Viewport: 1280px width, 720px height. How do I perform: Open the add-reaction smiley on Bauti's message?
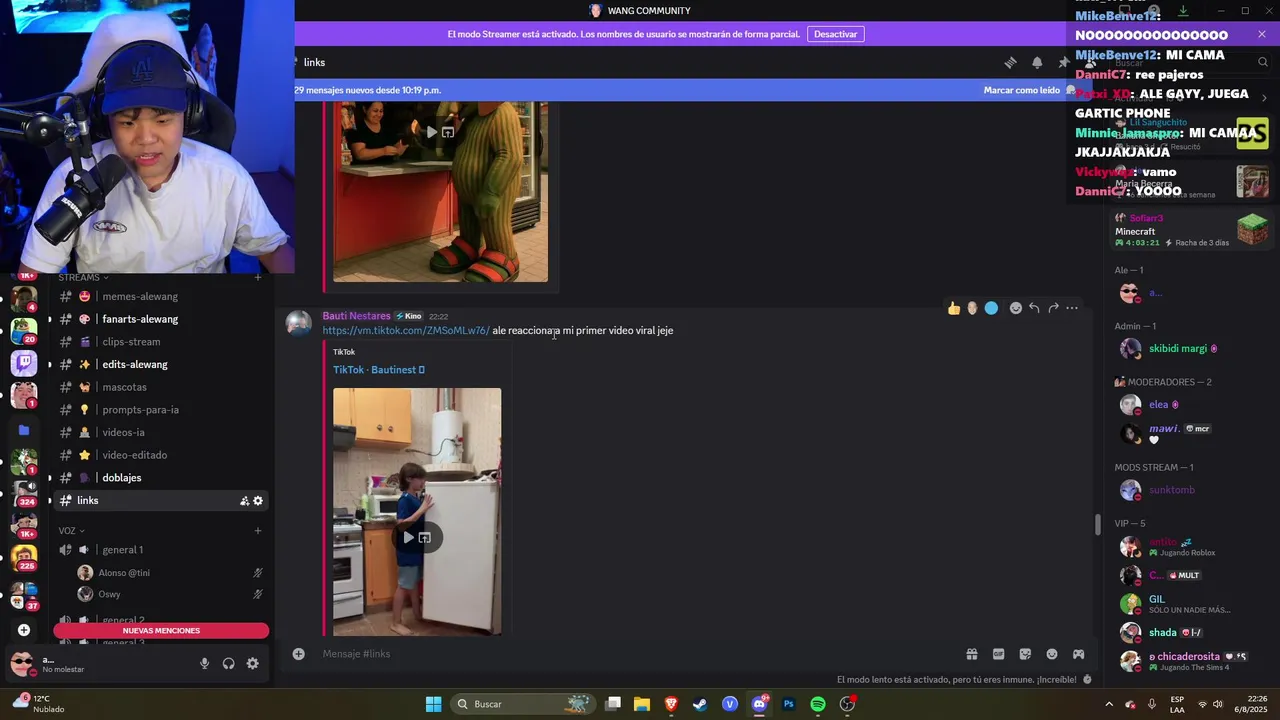1016,308
